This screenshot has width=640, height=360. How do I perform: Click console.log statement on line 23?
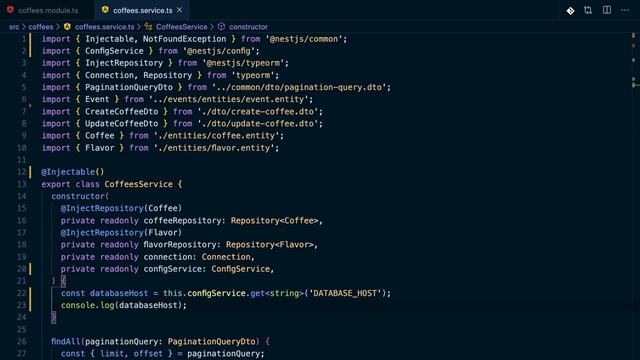(123, 305)
